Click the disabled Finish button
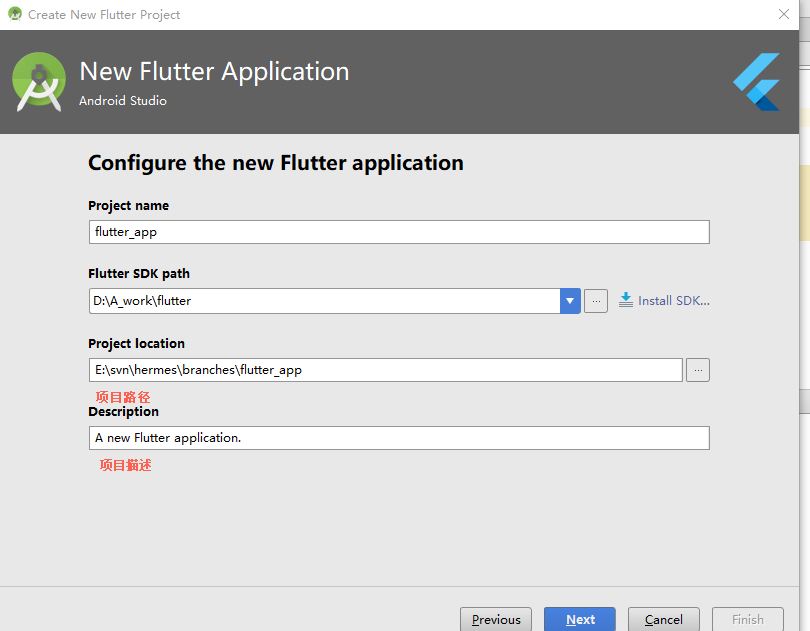 (x=747, y=619)
